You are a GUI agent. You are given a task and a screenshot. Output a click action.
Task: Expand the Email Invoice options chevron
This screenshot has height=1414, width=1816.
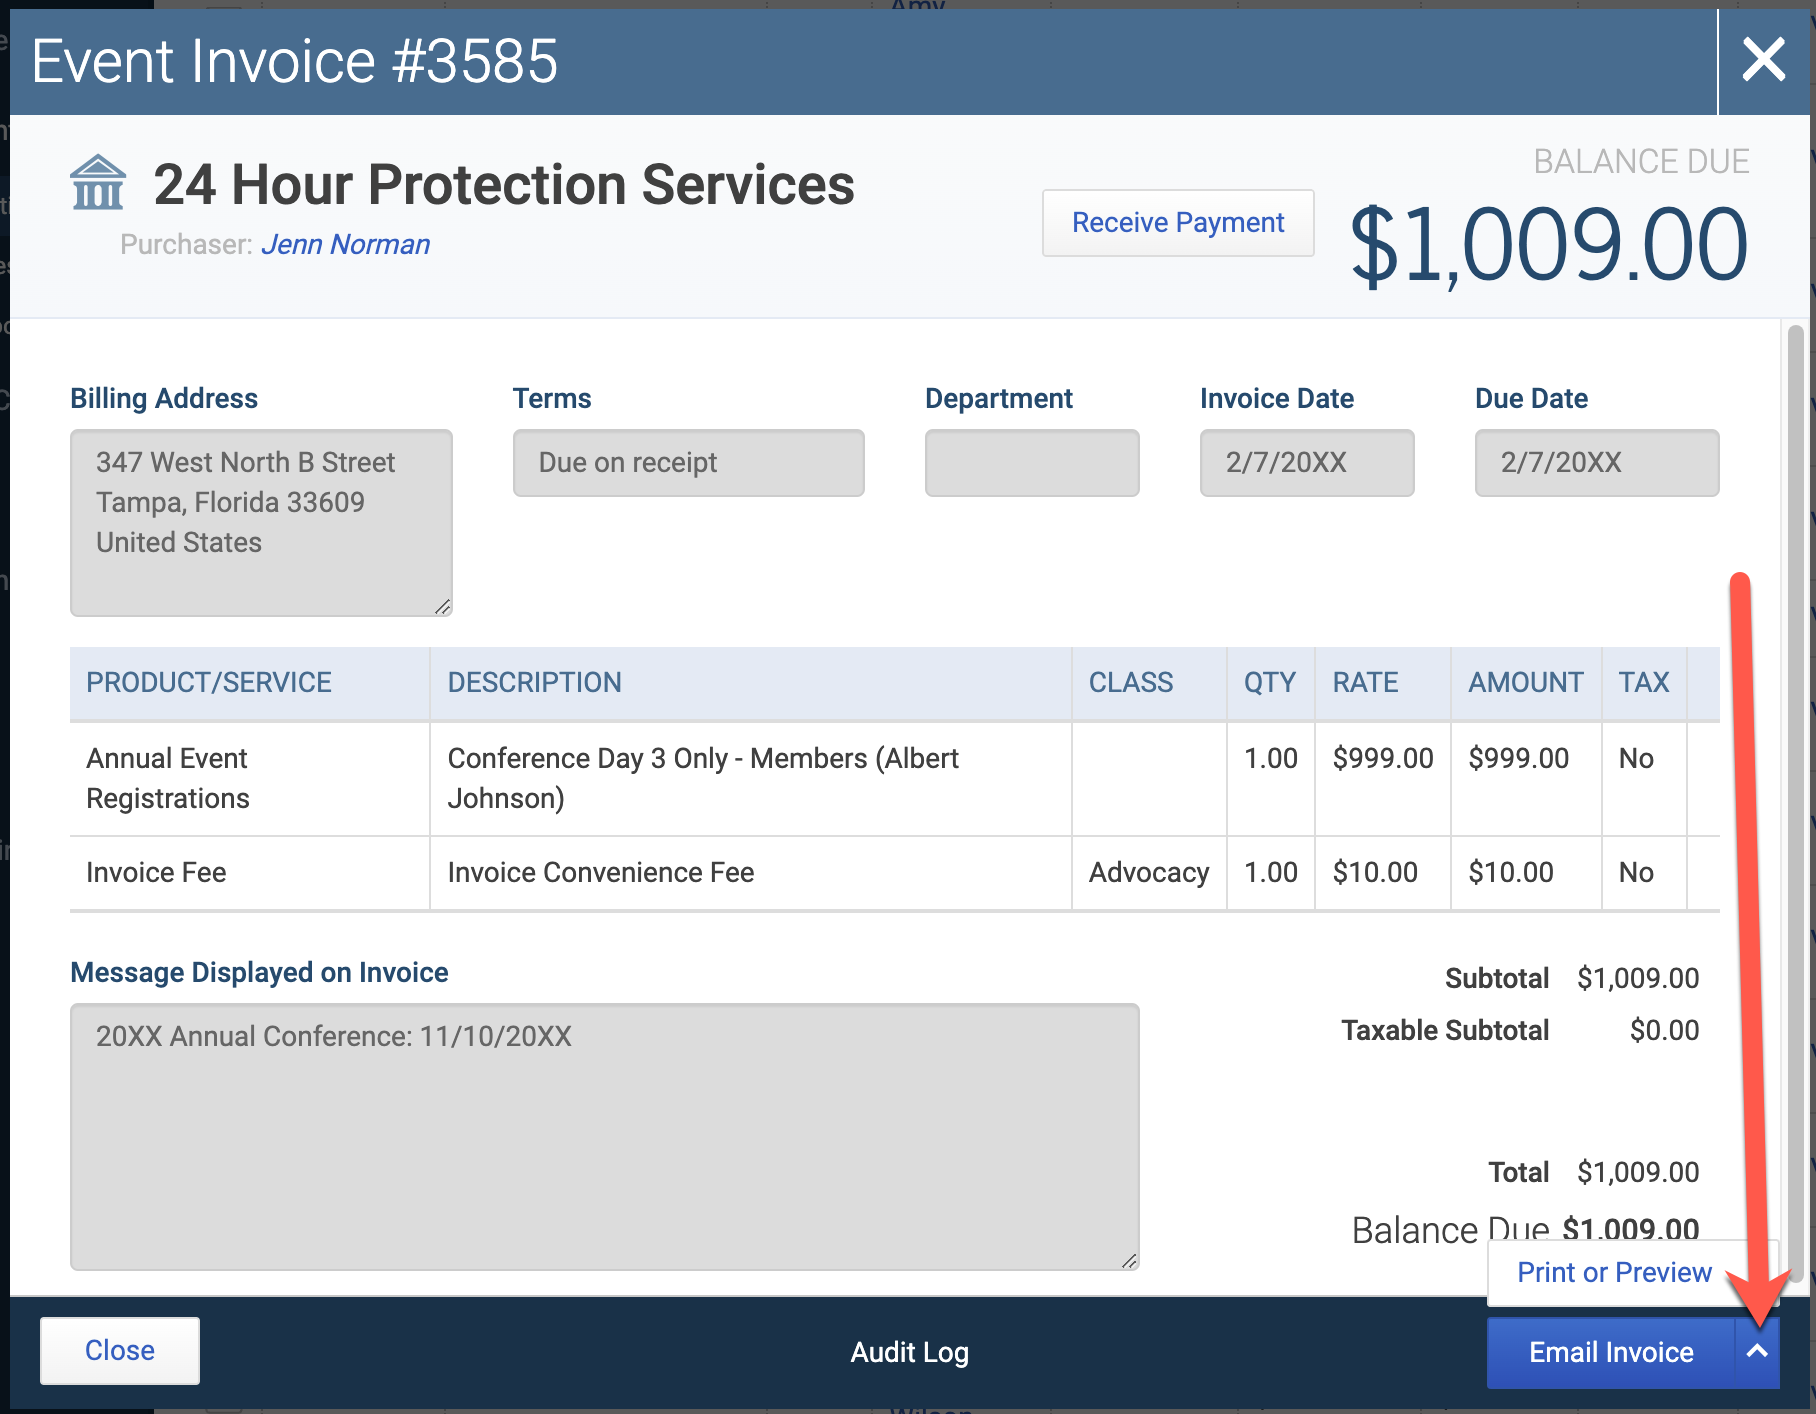coord(1757,1352)
